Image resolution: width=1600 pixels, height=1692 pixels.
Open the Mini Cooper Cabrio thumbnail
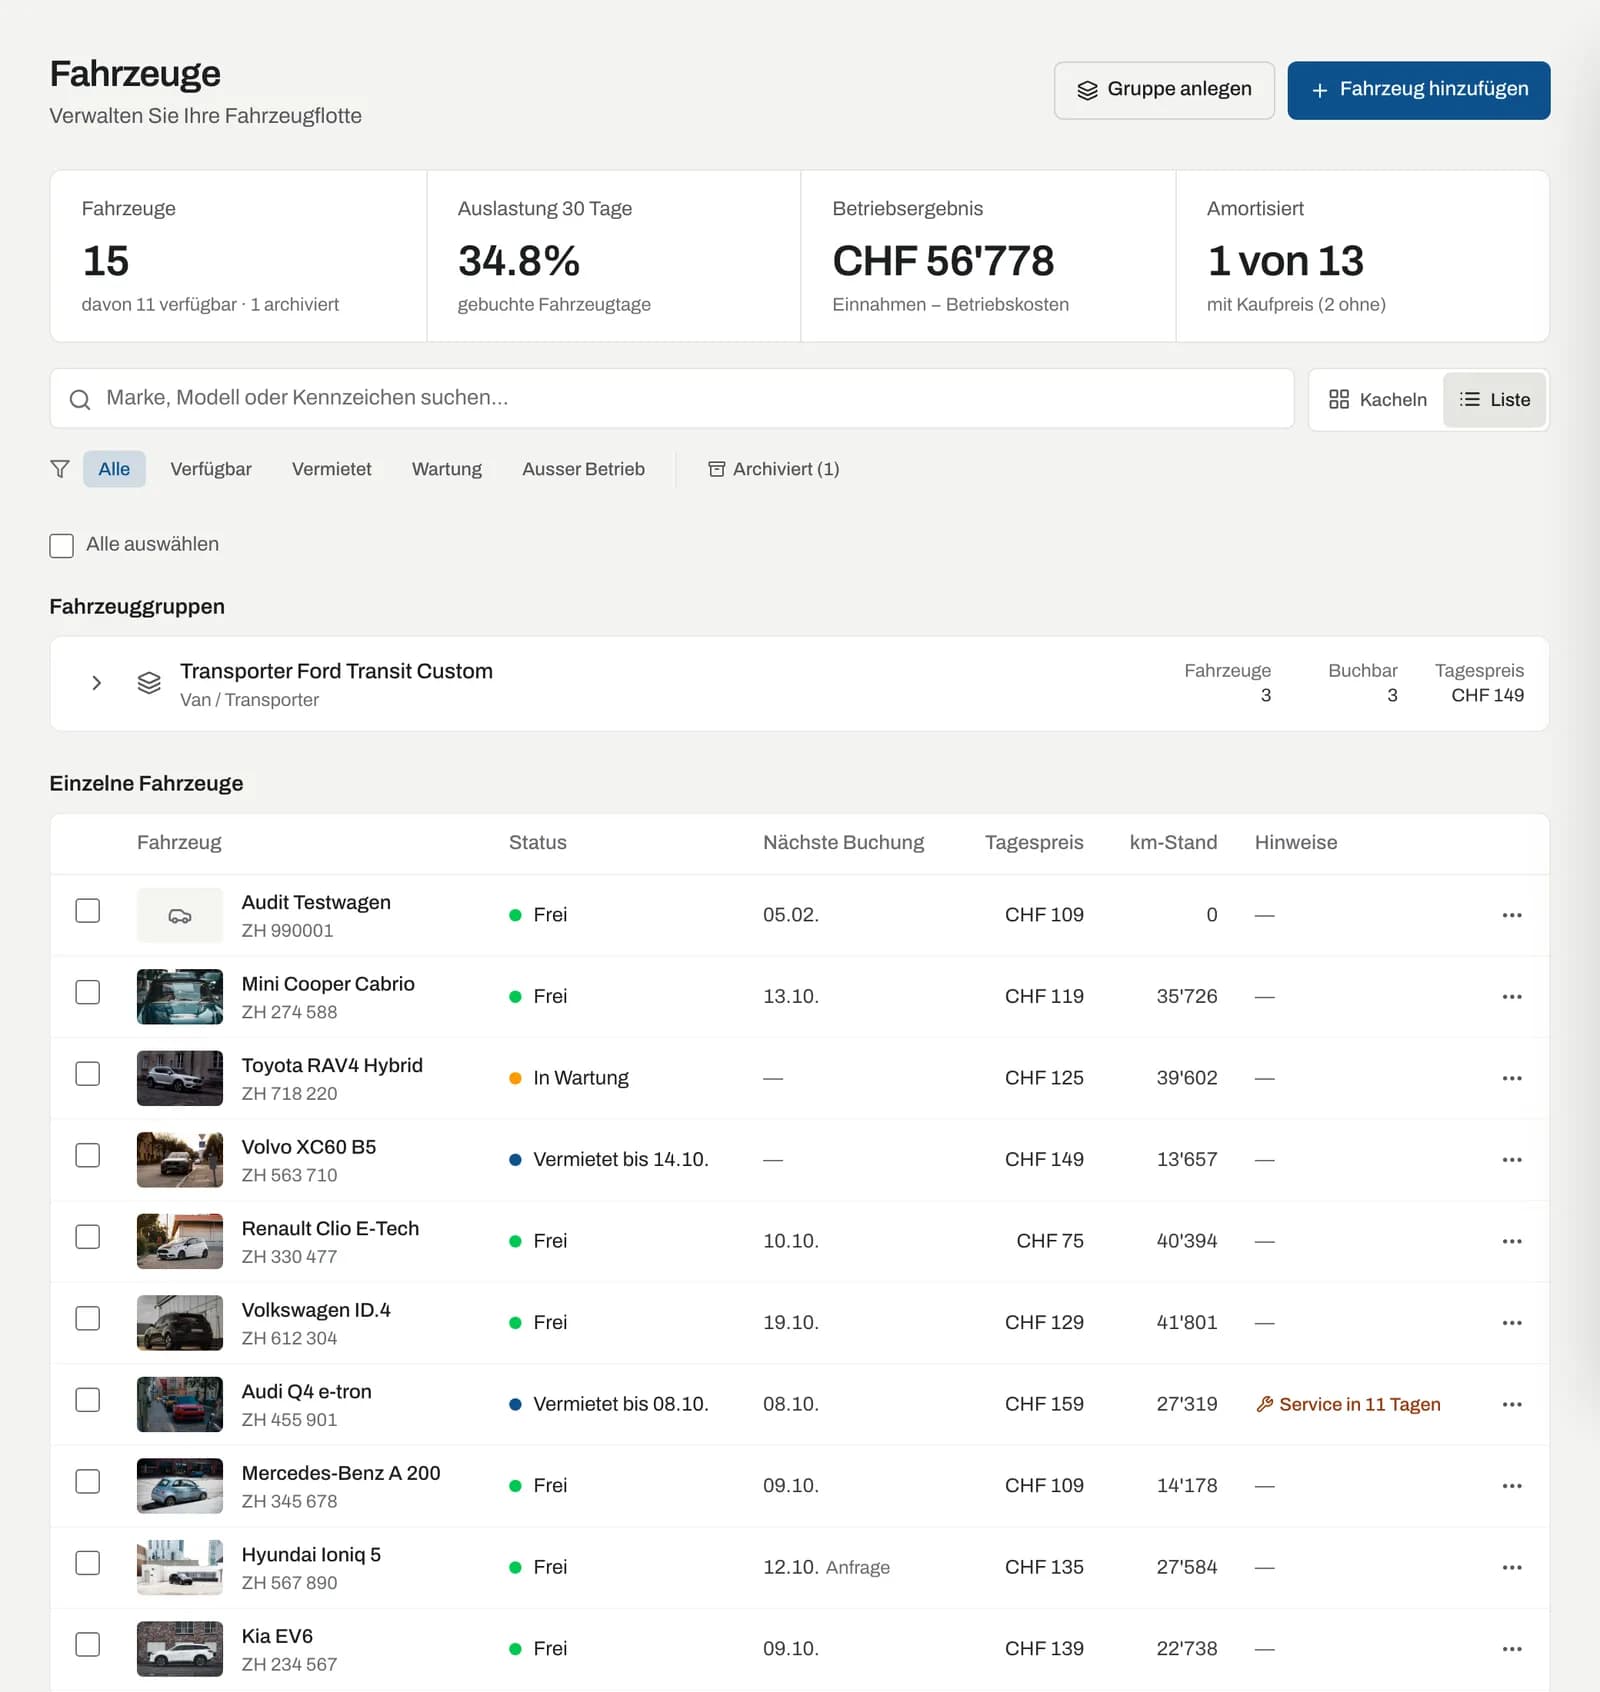[180, 997]
